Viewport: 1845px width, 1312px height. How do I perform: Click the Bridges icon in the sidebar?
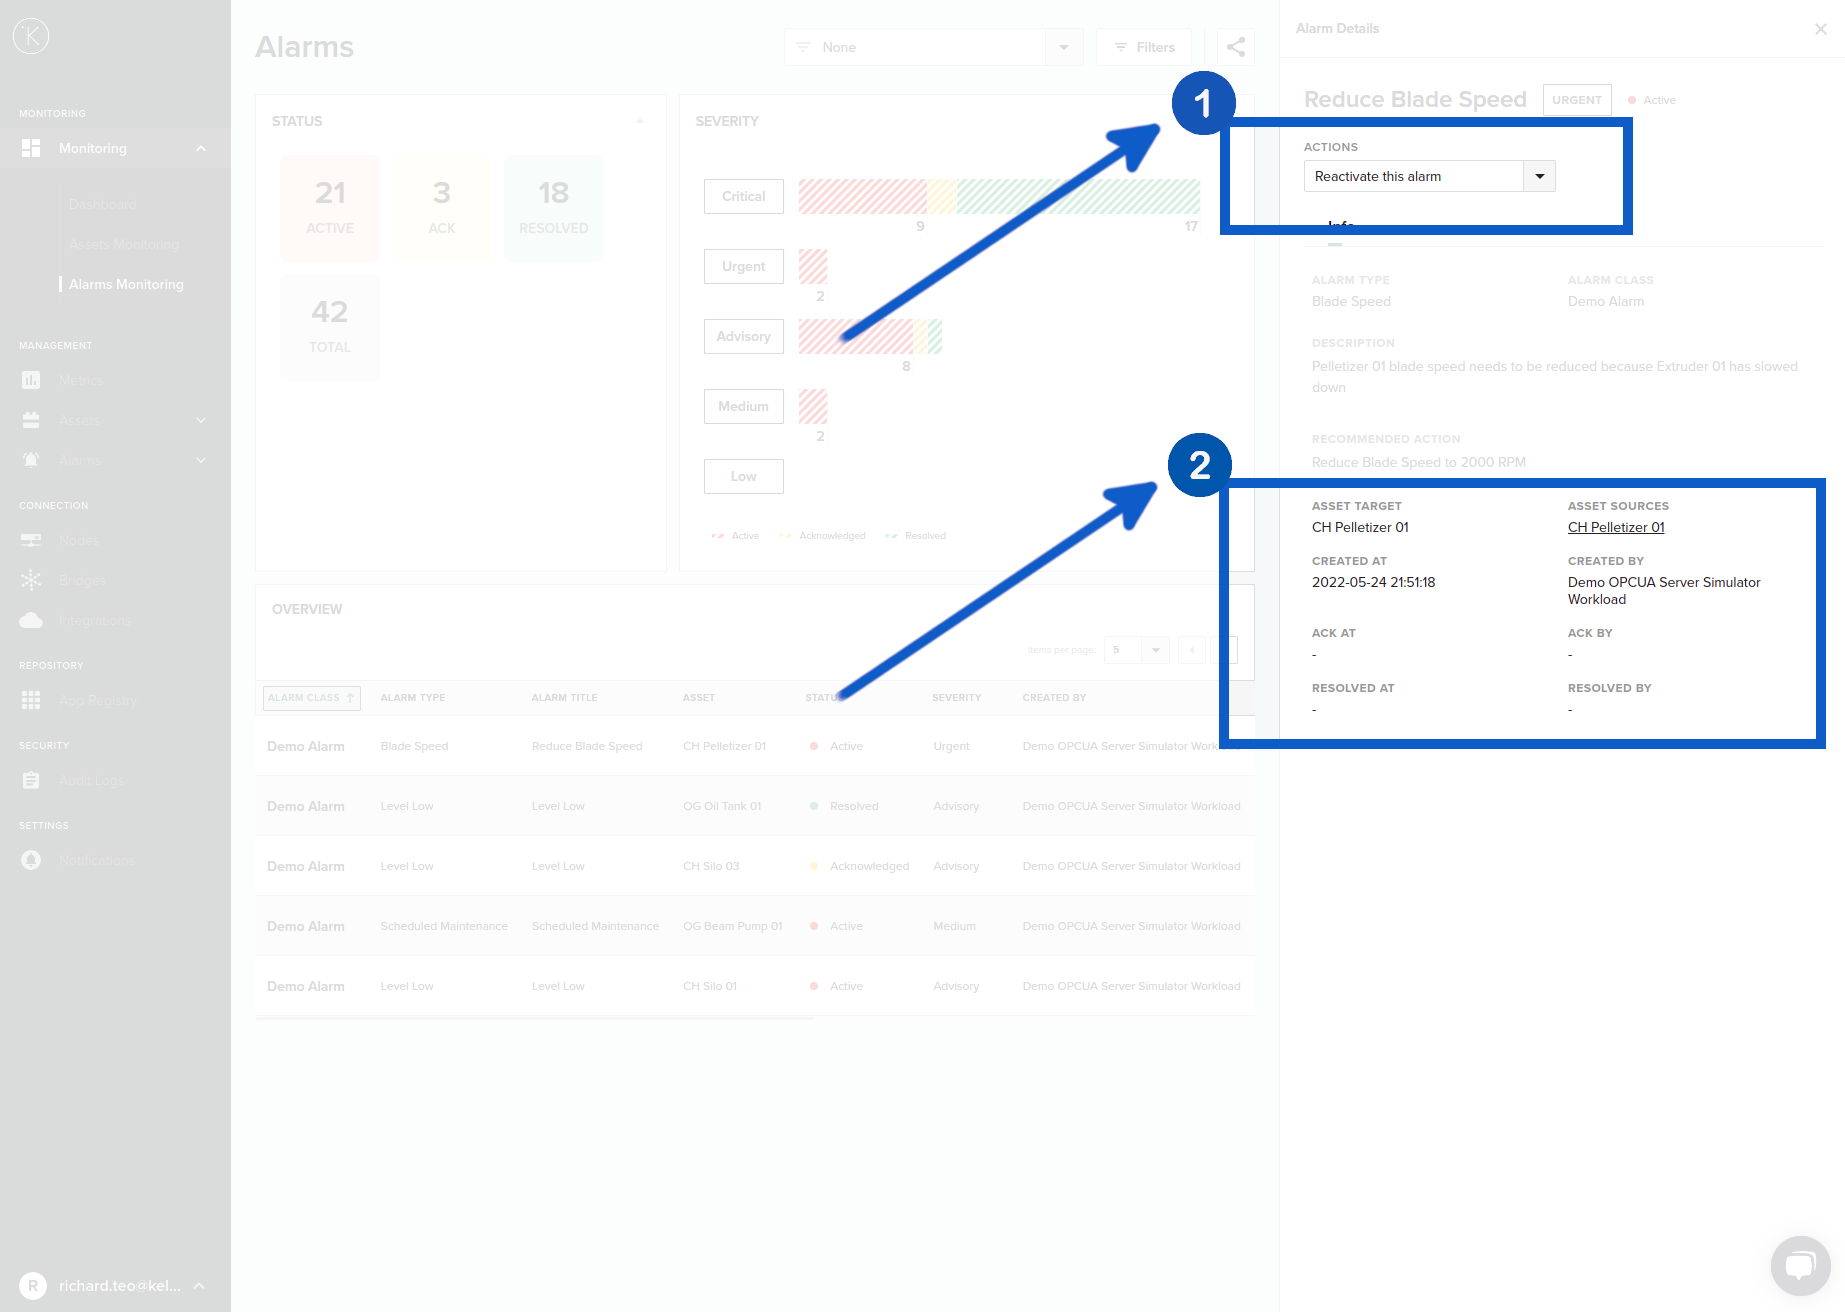coord(31,580)
